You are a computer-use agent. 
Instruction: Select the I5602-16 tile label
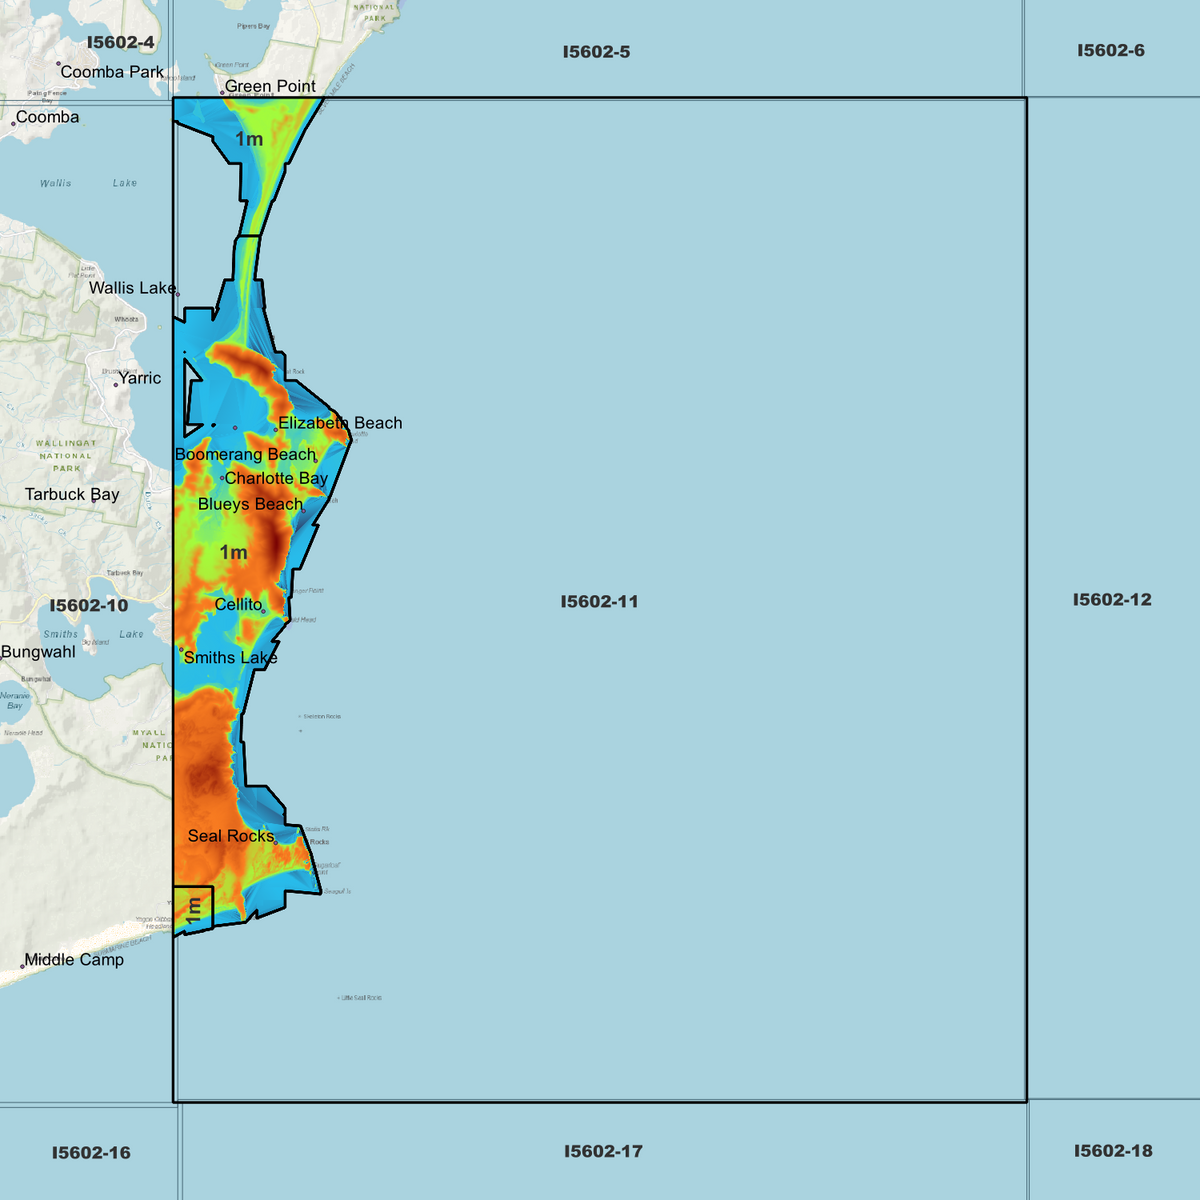pos(91,1153)
